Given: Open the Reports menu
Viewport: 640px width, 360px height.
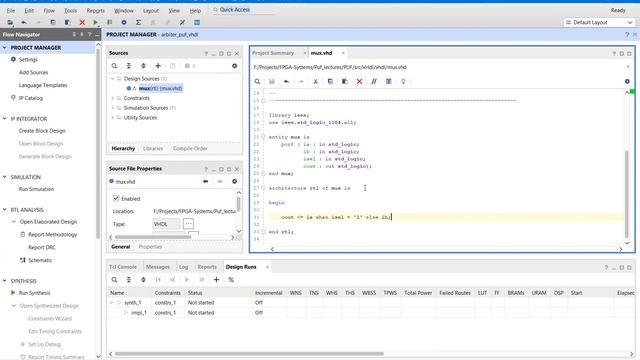Looking at the screenshot, I should pos(96,10).
